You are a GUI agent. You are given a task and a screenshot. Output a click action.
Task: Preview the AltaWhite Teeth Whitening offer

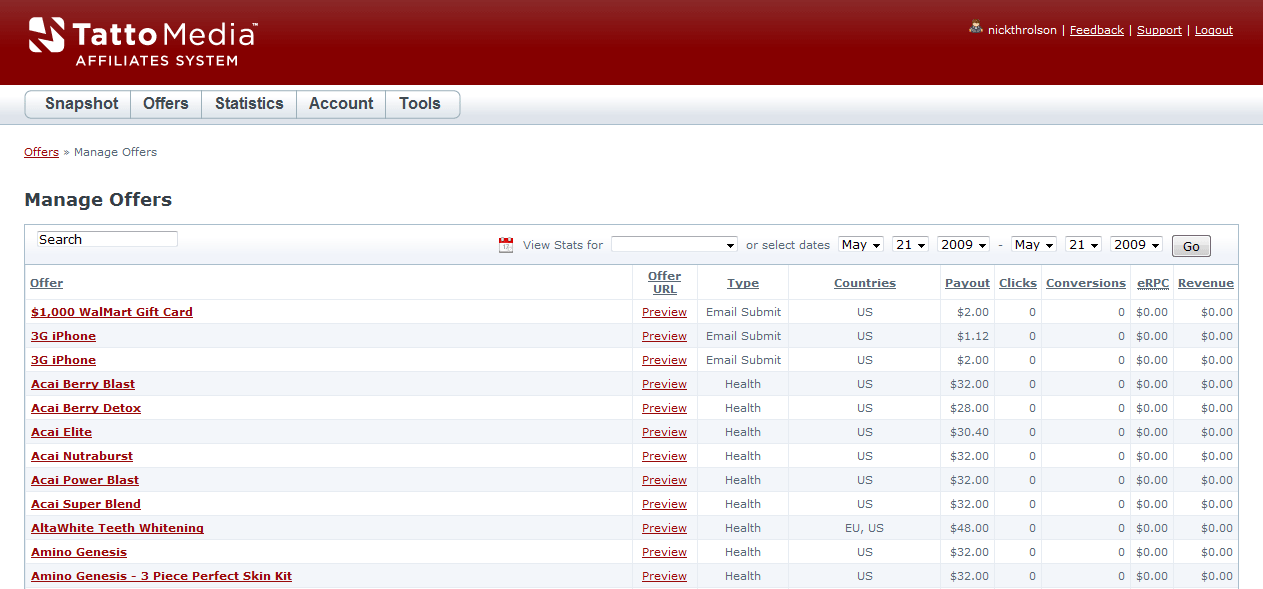pos(664,528)
